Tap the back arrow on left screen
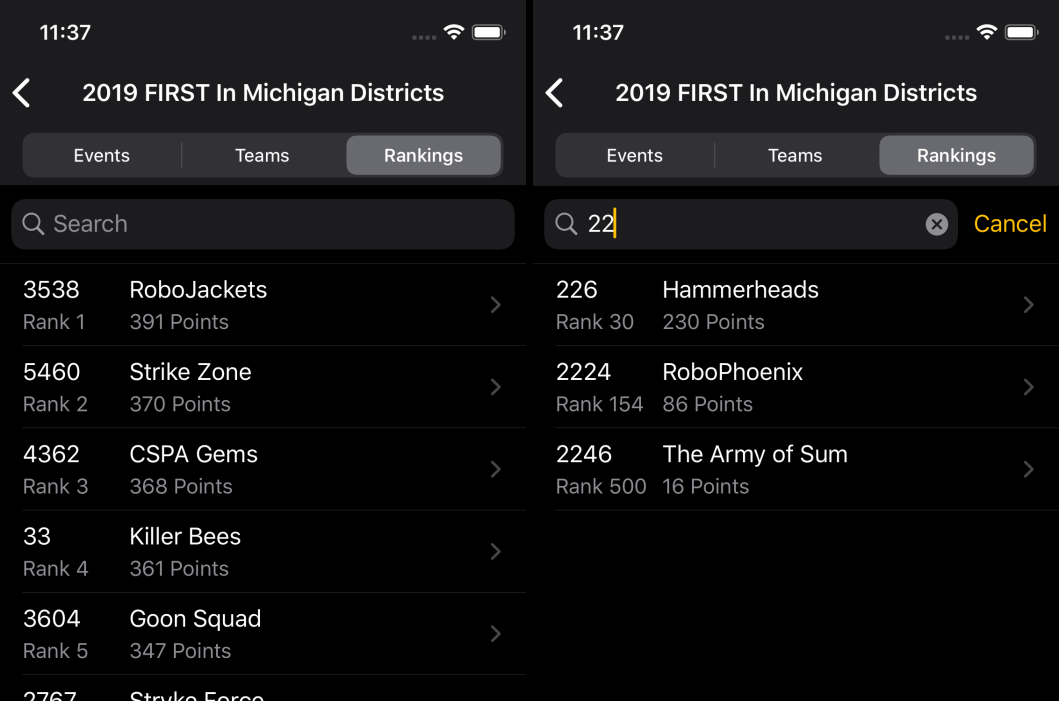The image size is (1059, 701). (22, 93)
